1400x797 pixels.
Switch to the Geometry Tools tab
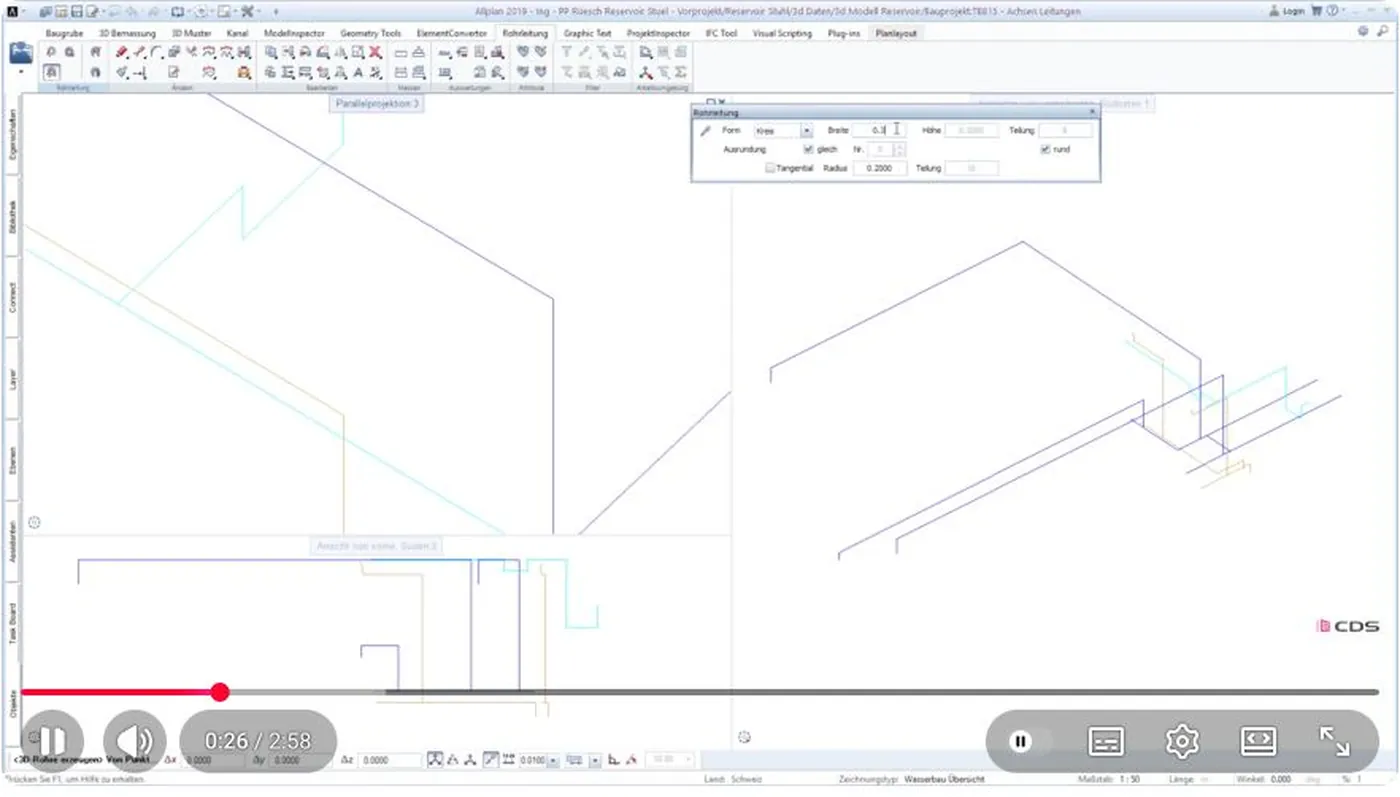point(370,33)
